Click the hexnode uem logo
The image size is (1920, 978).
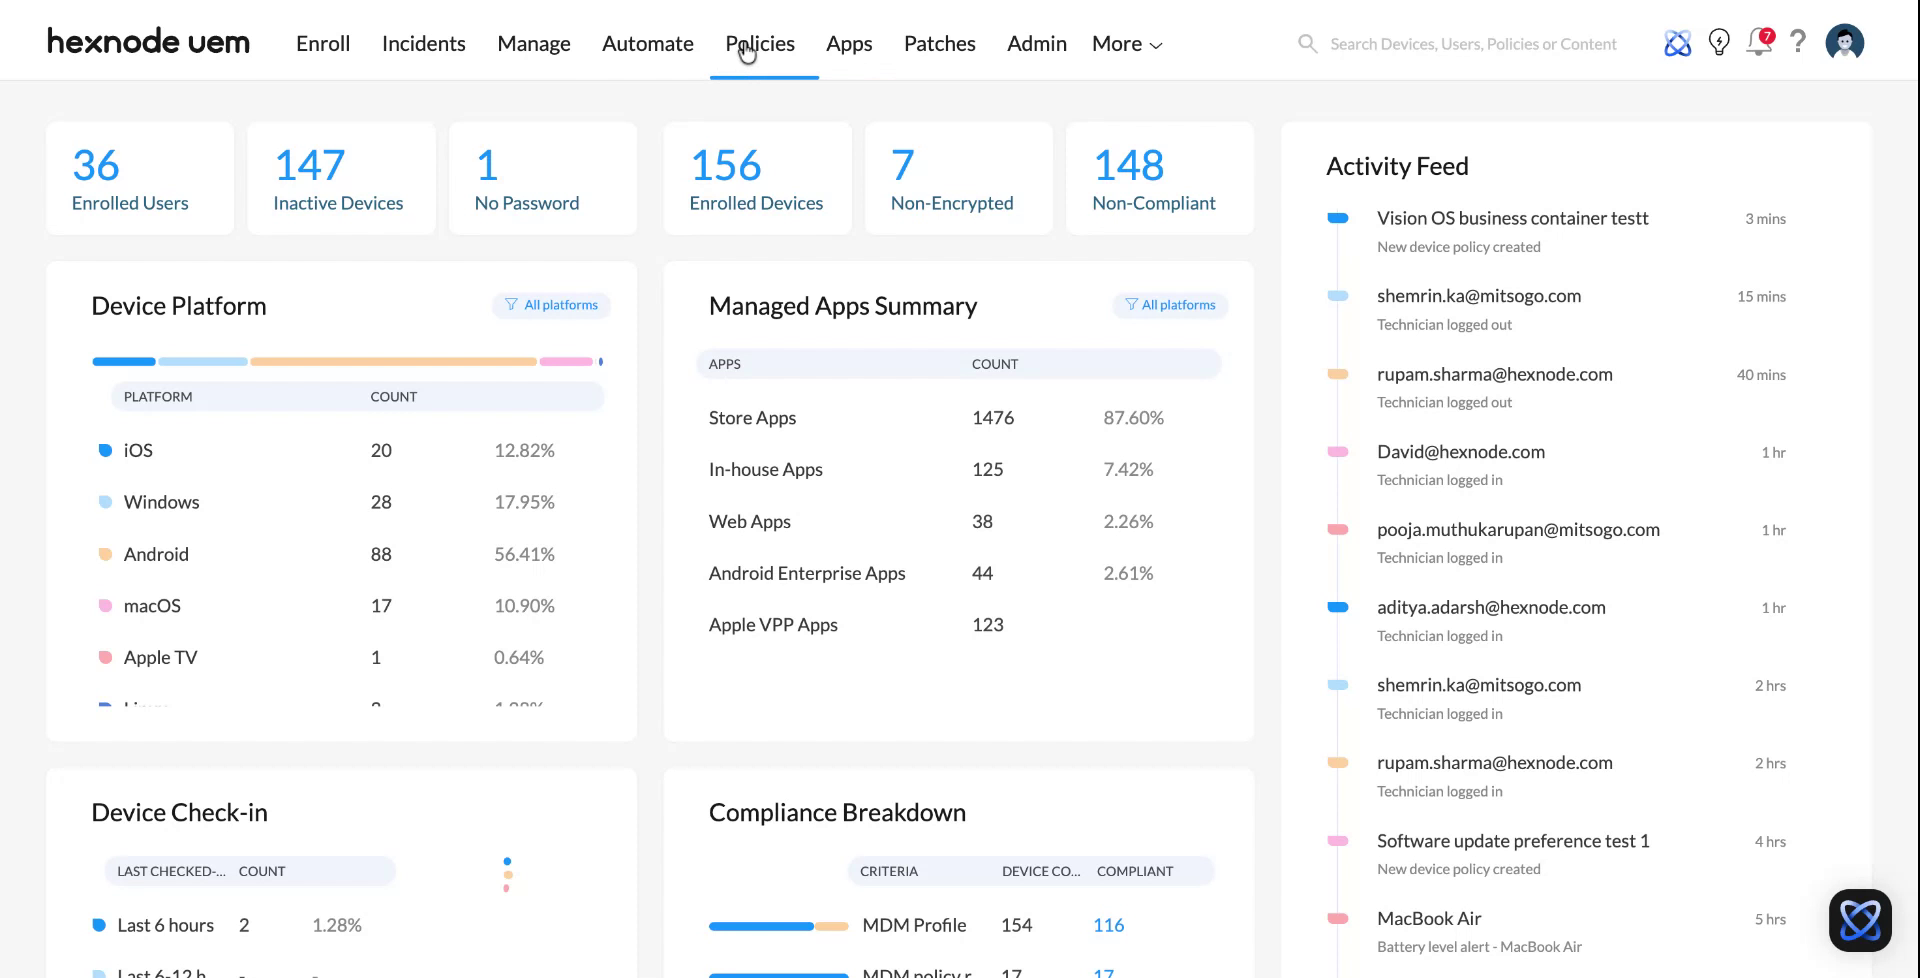pos(147,41)
